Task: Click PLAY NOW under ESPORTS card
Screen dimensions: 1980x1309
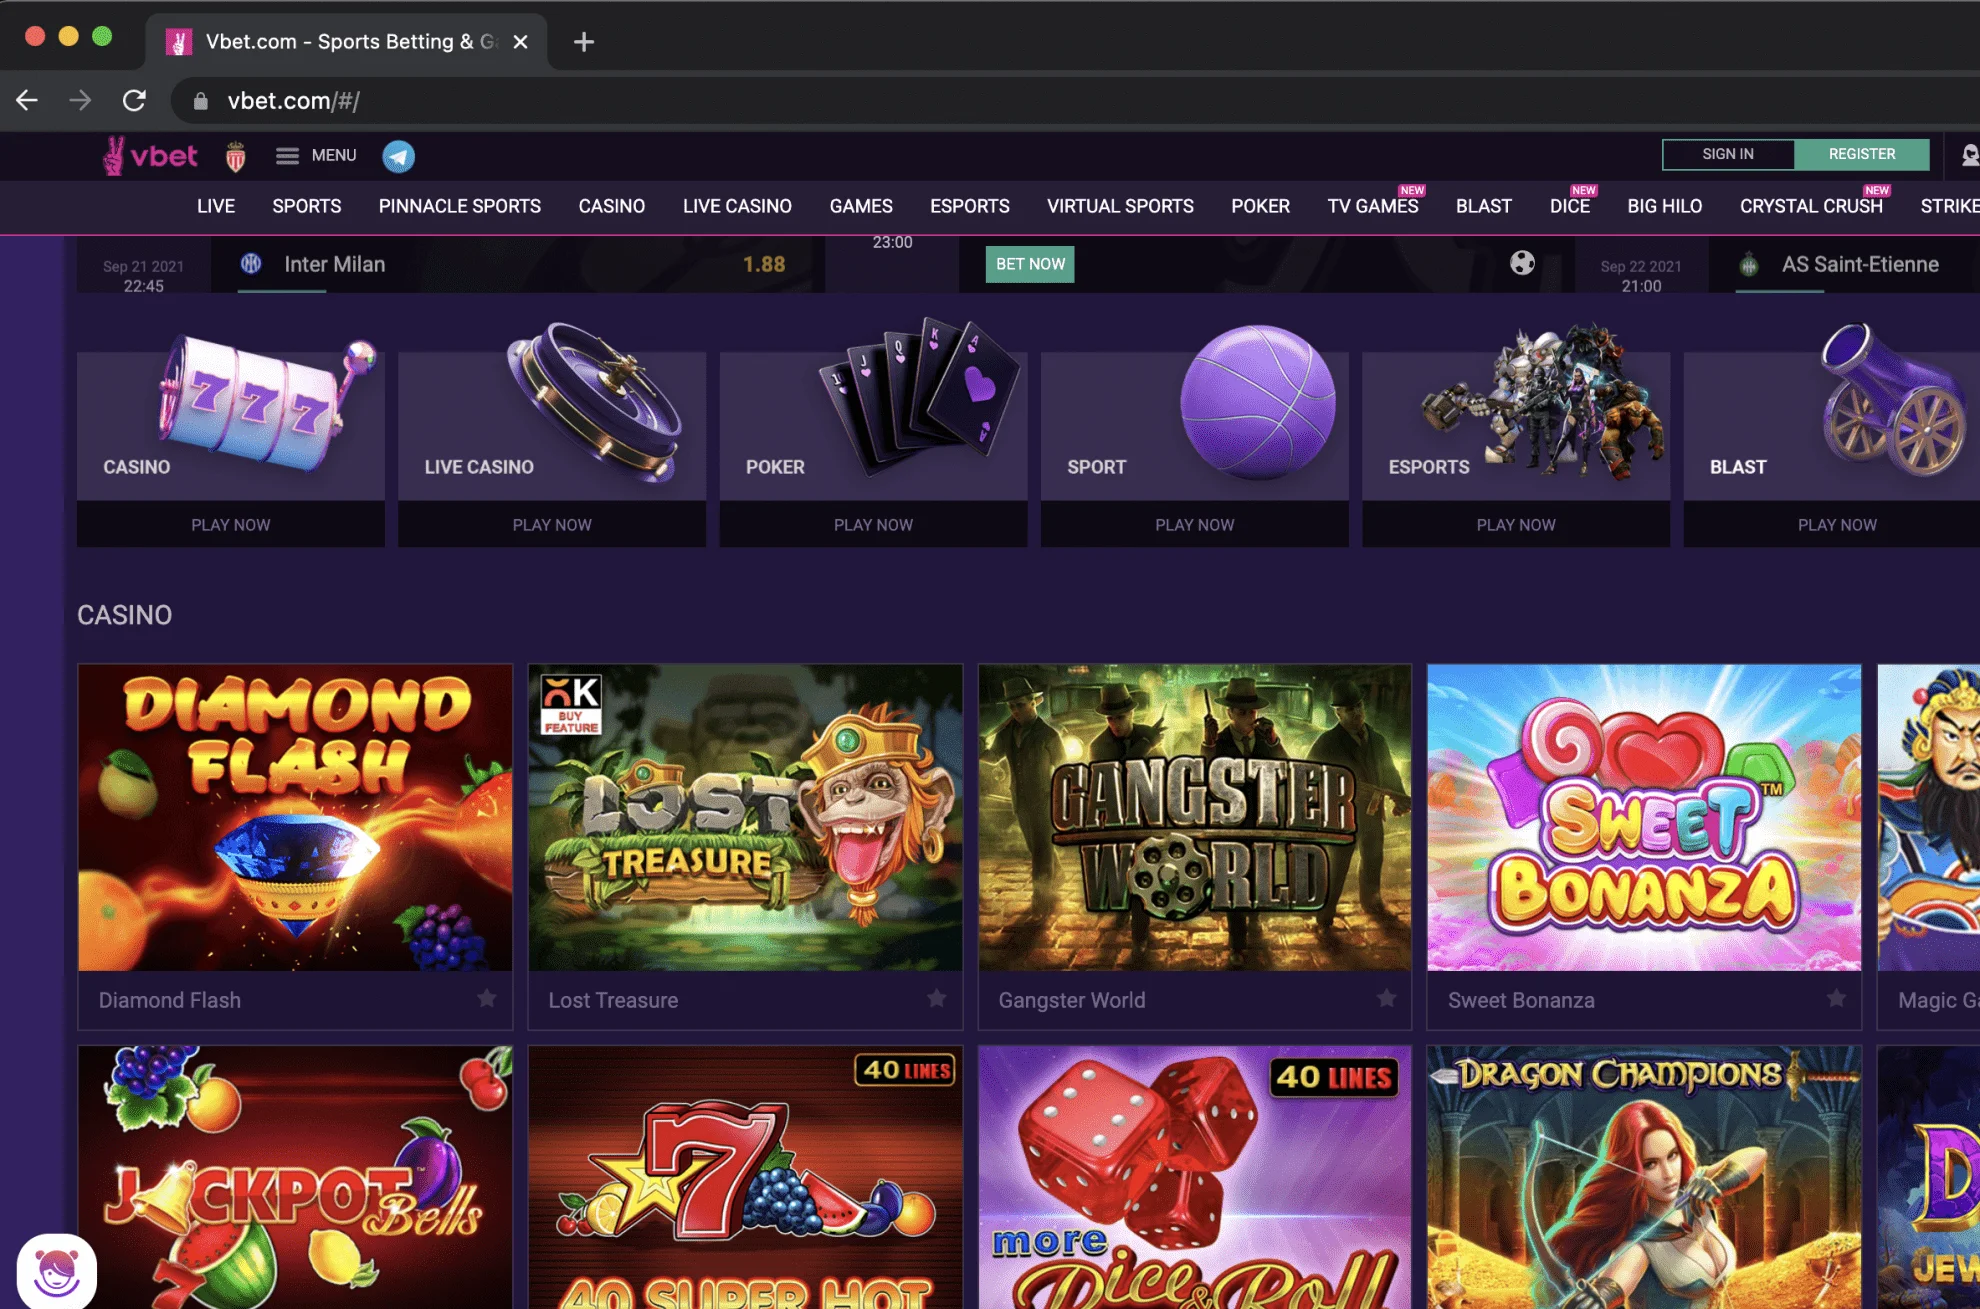Action: pos(1516,525)
